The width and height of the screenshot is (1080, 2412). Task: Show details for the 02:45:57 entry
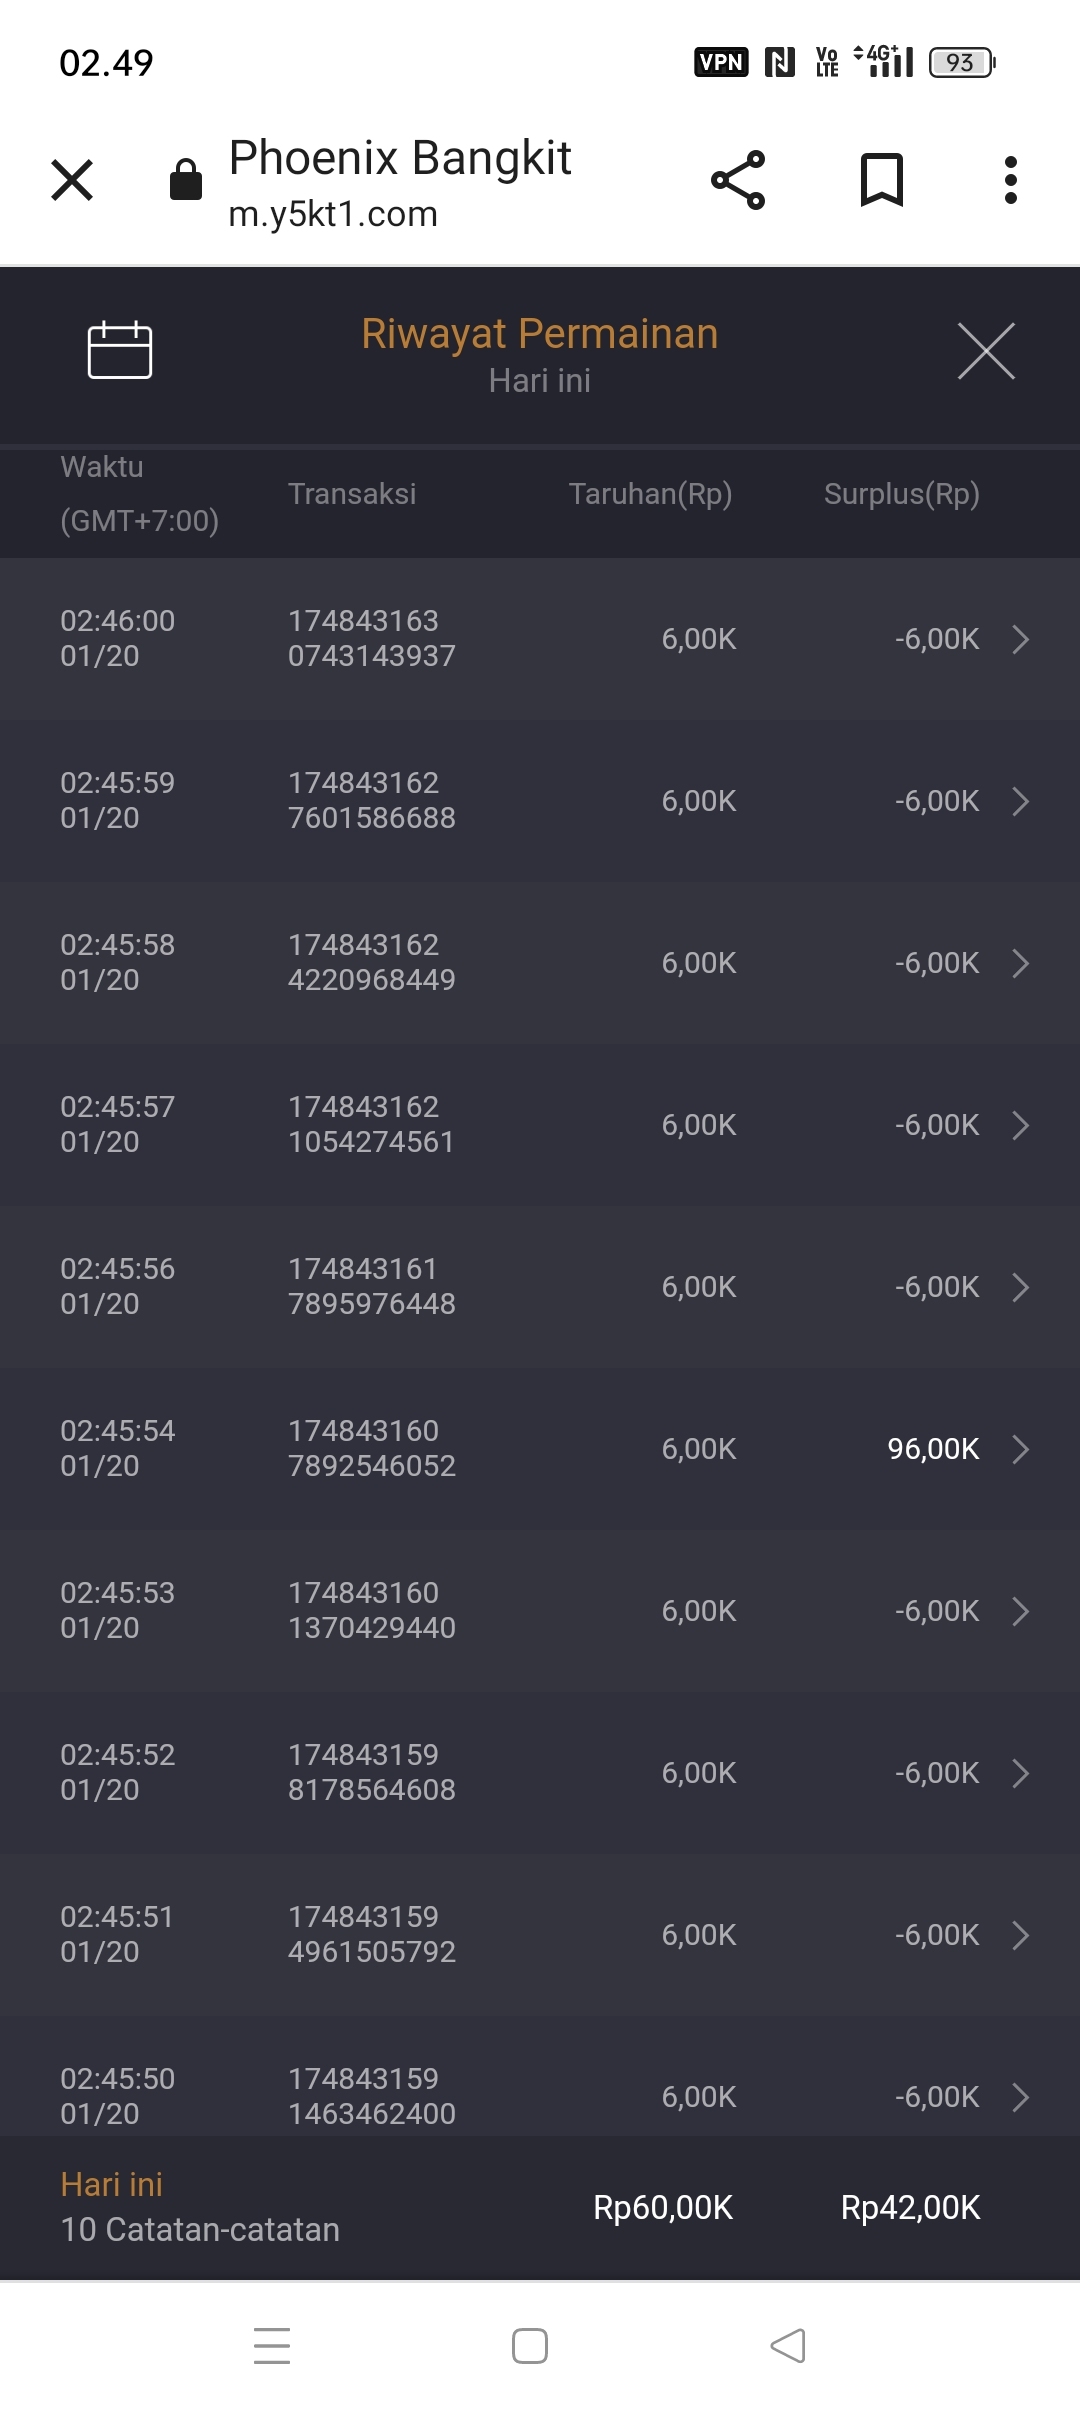tap(1020, 1125)
